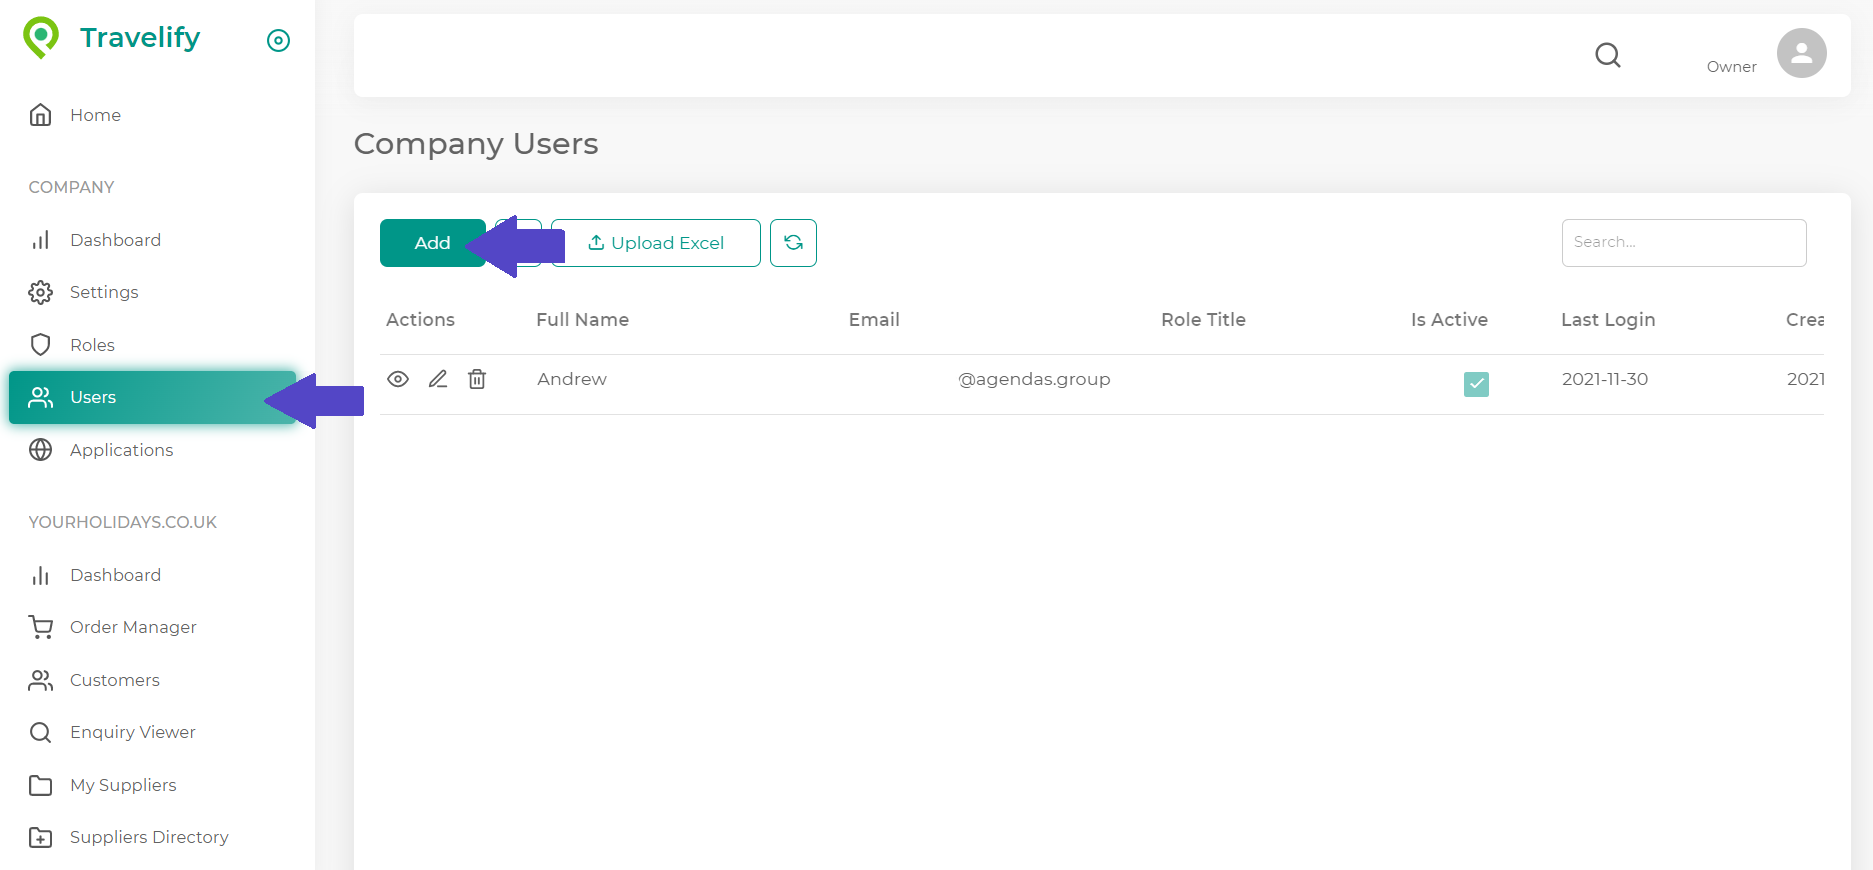This screenshot has height=870, width=1873.
Task: Sort by the Full Name column header
Action: (582, 320)
